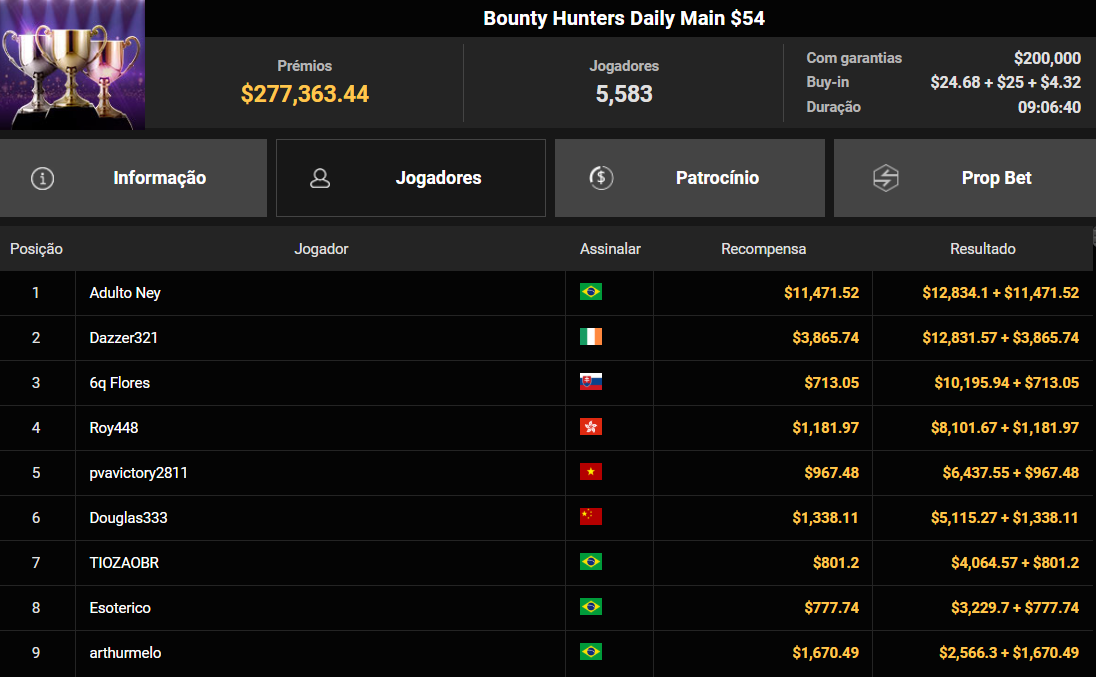
Task: Click the Vietnam flag beside pvavictory2811
Action: pyautogui.click(x=592, y=472)
